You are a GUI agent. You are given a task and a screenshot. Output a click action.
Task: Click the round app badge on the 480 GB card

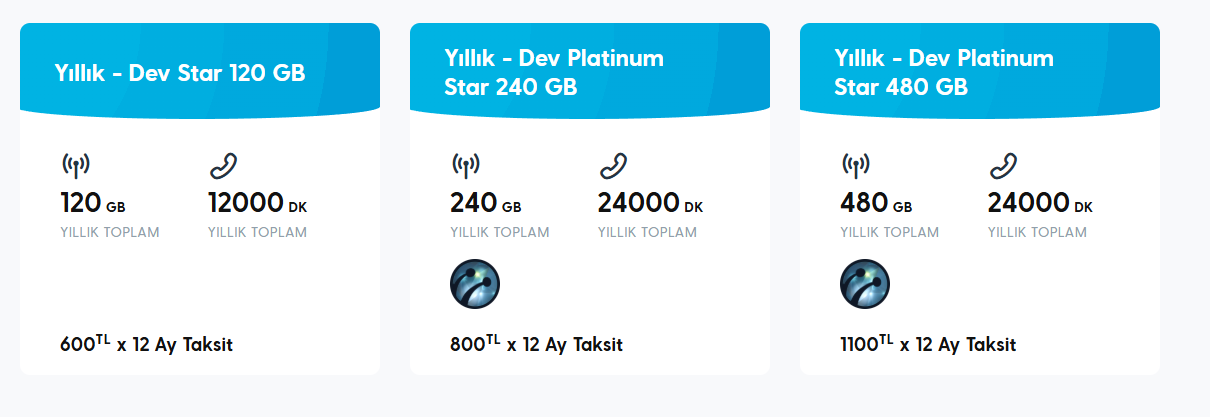(865, 284)
